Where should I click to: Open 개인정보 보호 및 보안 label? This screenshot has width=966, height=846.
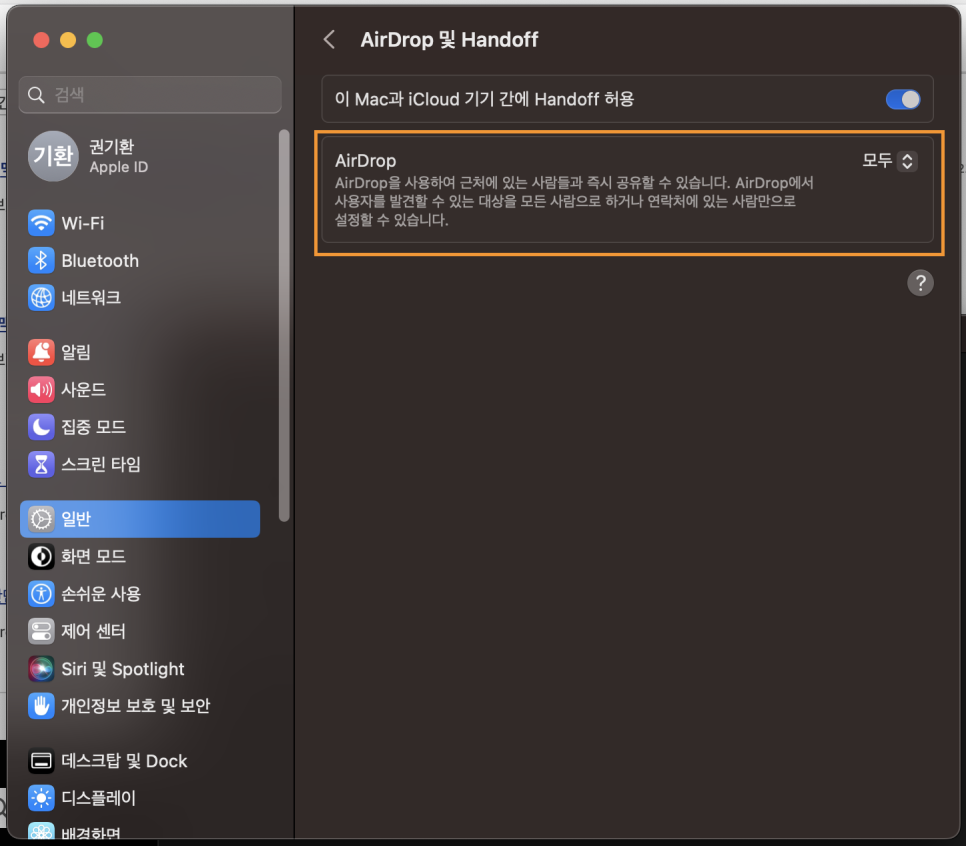[136, 706]
